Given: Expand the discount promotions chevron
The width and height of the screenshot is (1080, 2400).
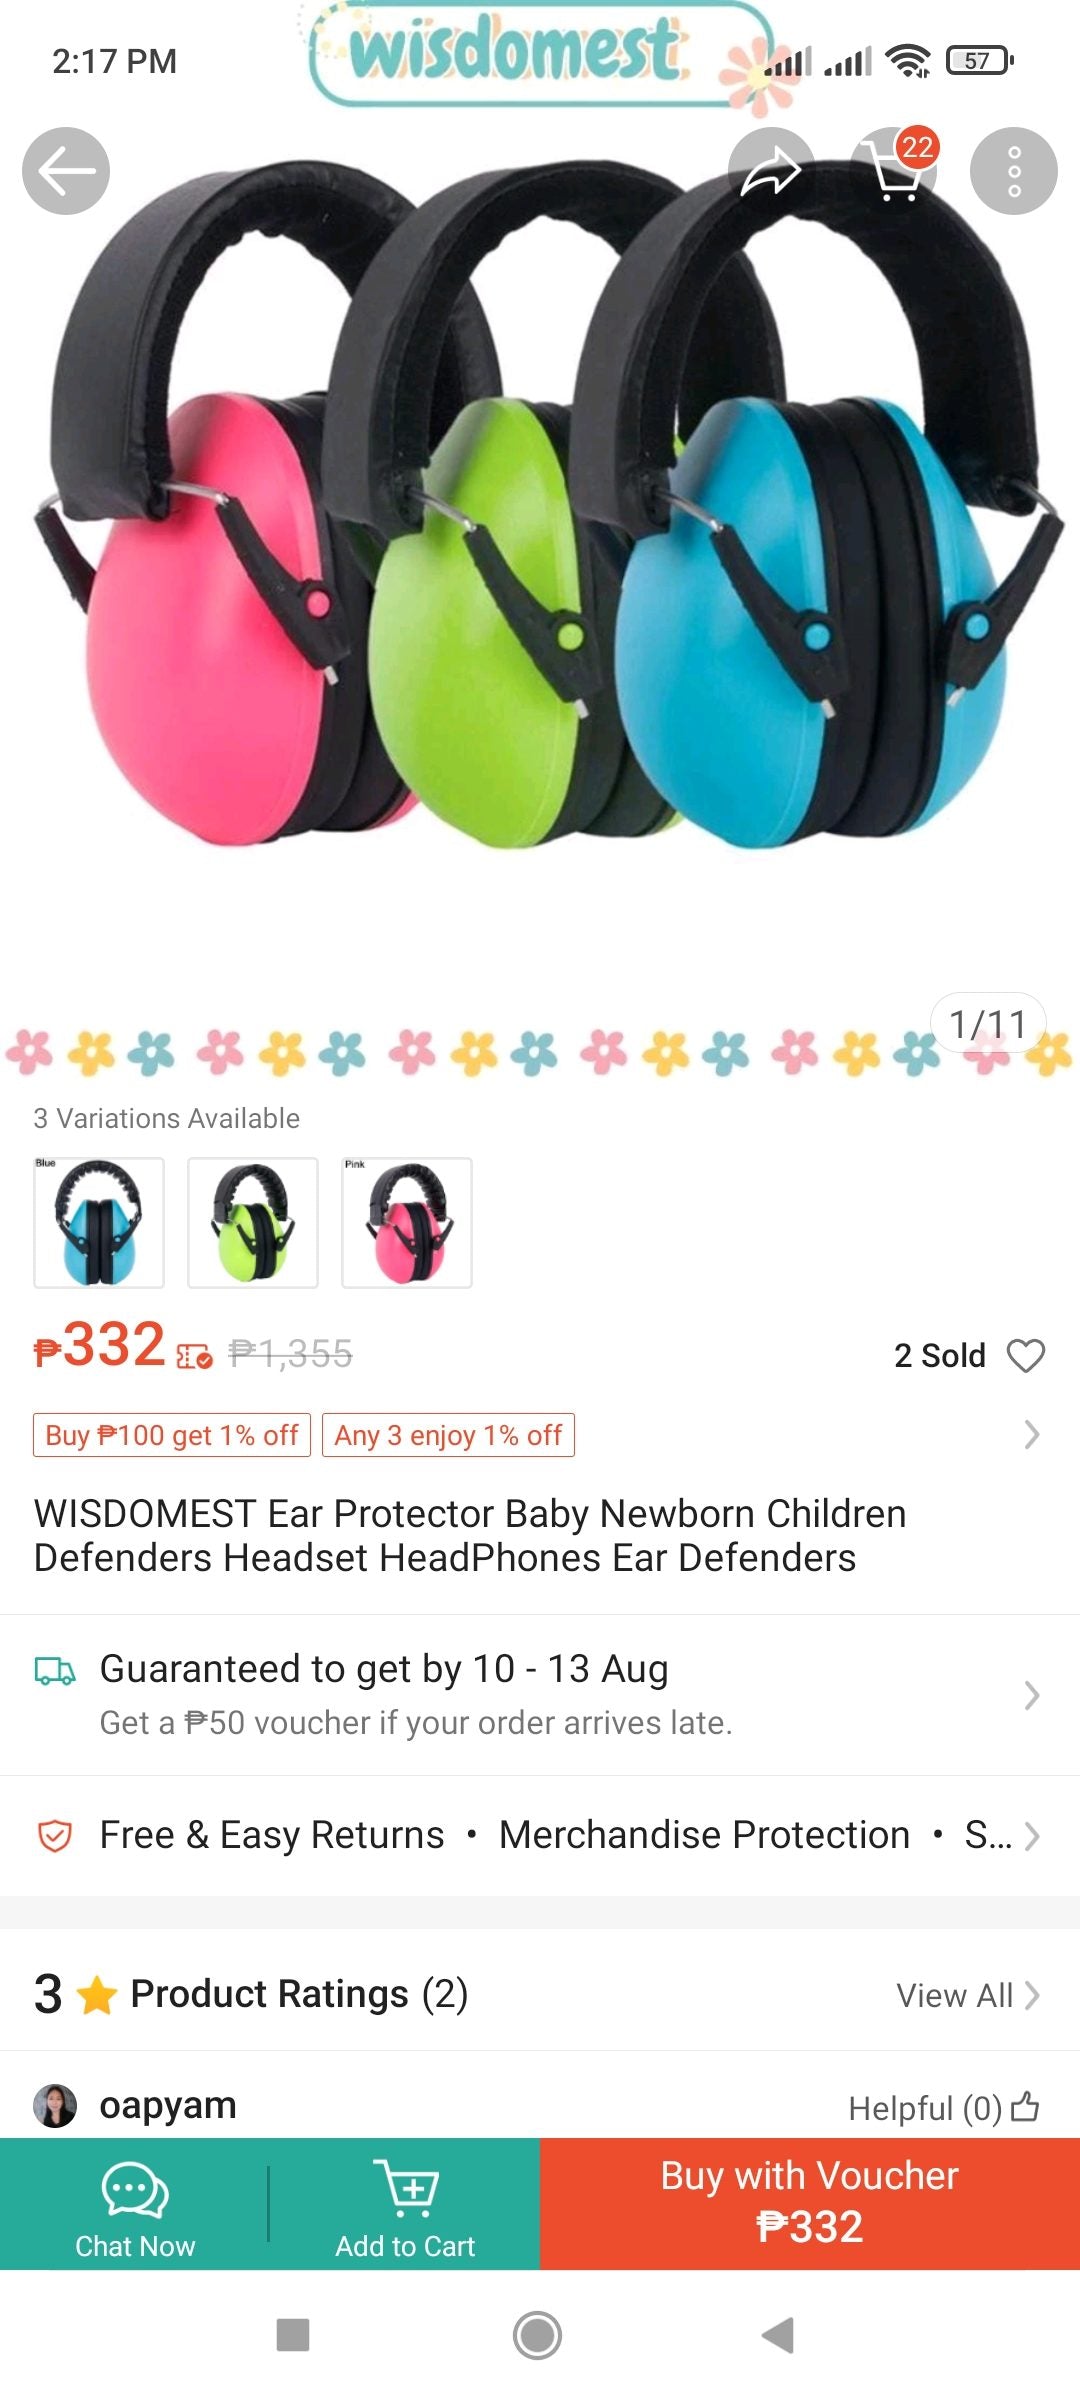Looking at the screenshot, I should pos(1032,1435).
